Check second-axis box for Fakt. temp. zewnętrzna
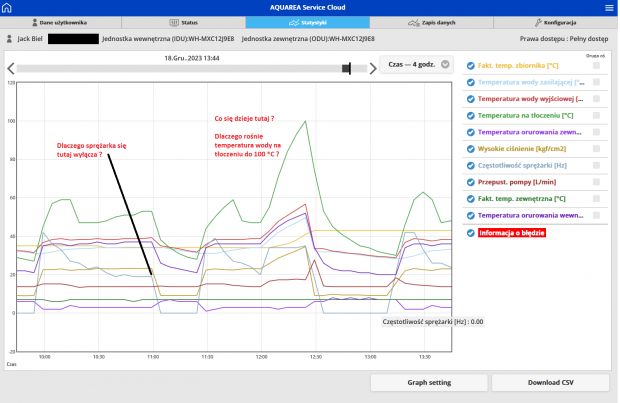The image size is (620, 403). 597,198
